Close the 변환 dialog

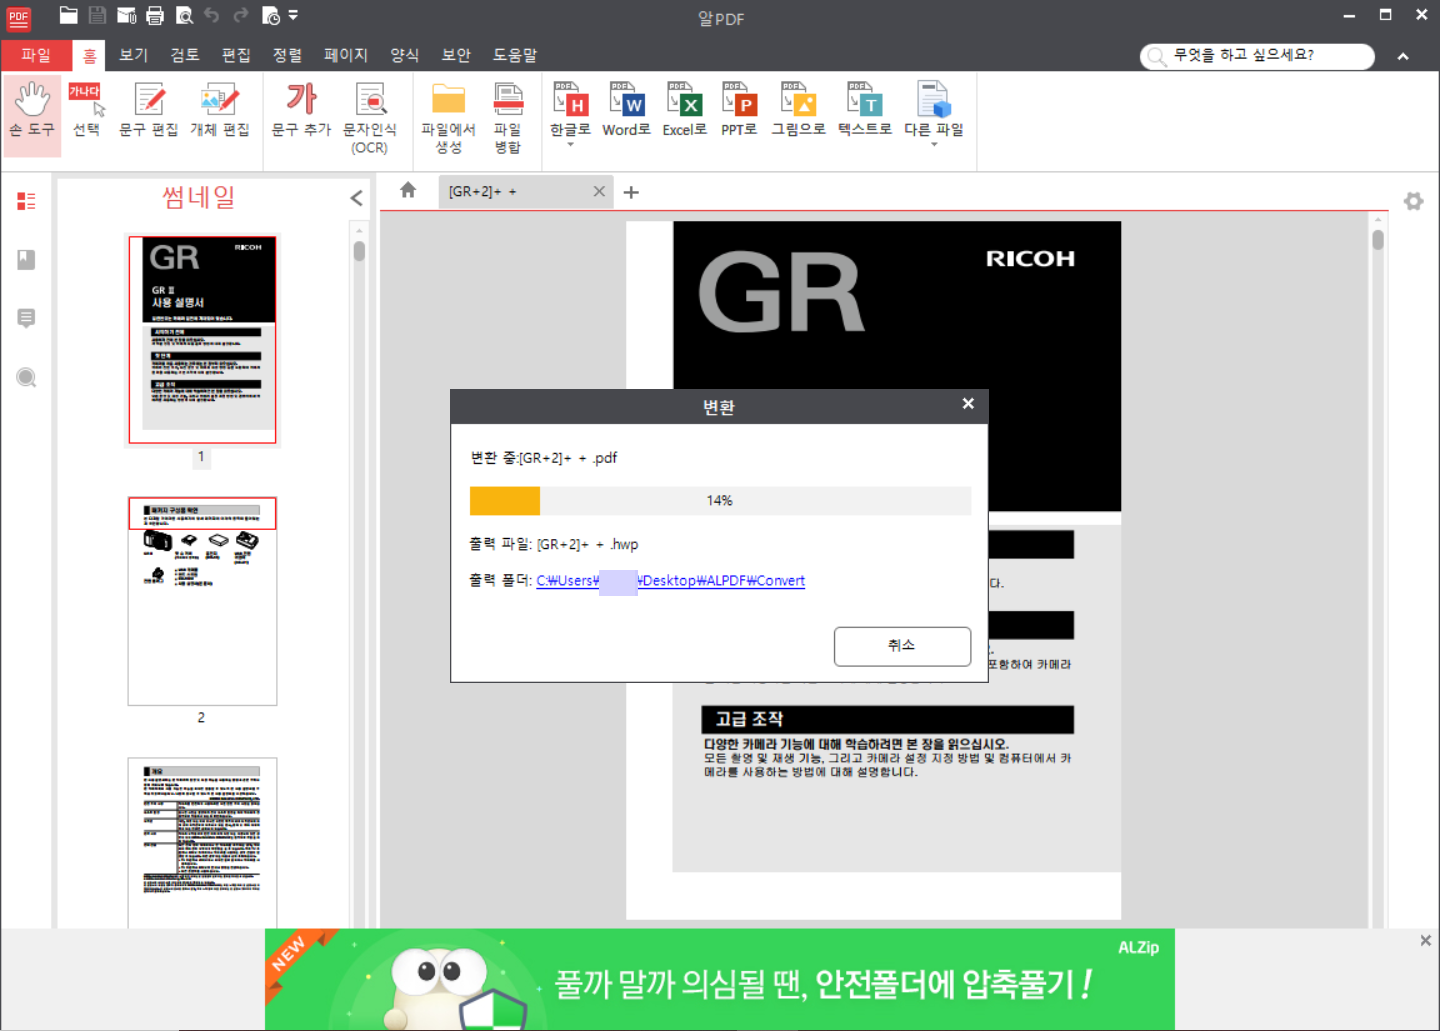[968, 404]
